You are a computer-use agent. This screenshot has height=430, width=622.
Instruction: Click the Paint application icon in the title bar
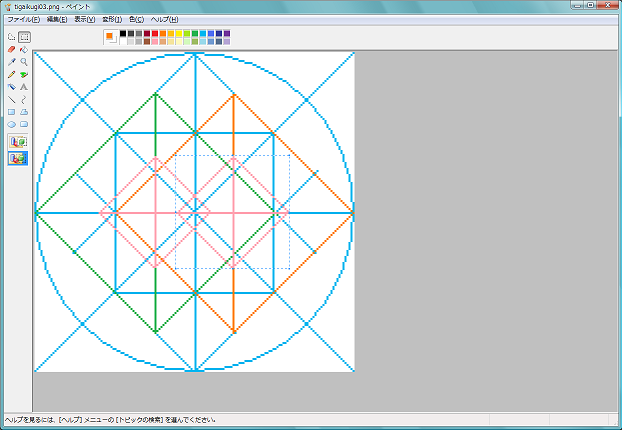(x=8, y=7)
